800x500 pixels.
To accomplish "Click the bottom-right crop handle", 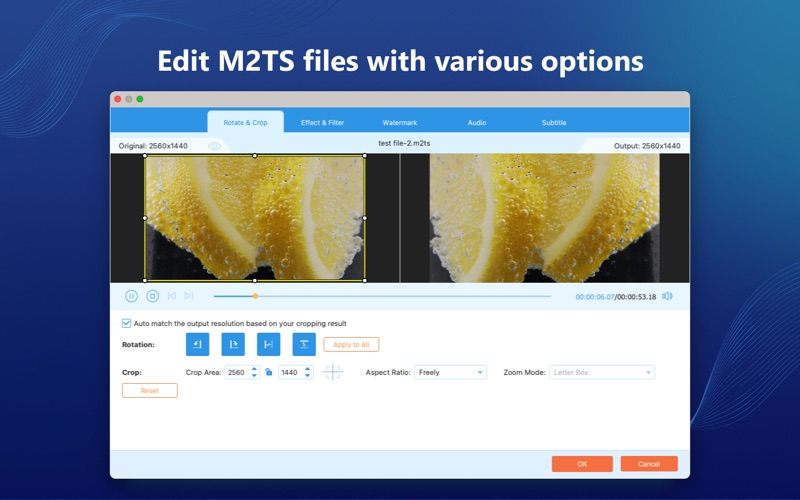I will pyautogui.click(x=364, y=280).
